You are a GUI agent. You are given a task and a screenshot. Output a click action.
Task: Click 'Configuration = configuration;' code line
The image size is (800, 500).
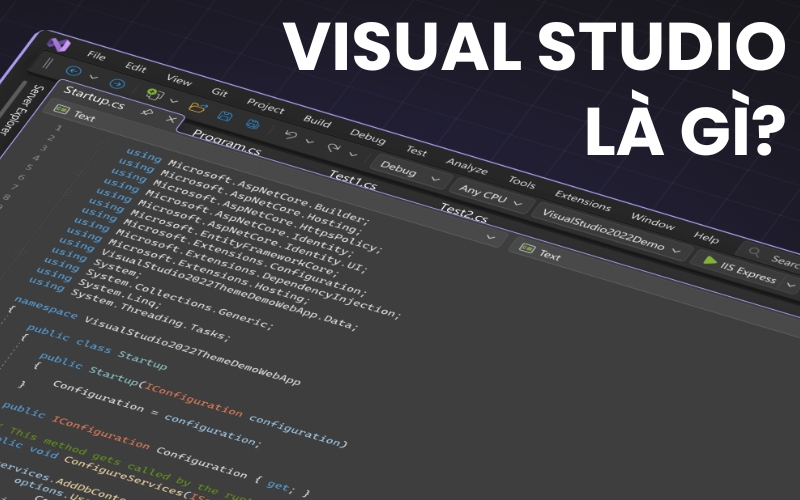tap(157, 414)
